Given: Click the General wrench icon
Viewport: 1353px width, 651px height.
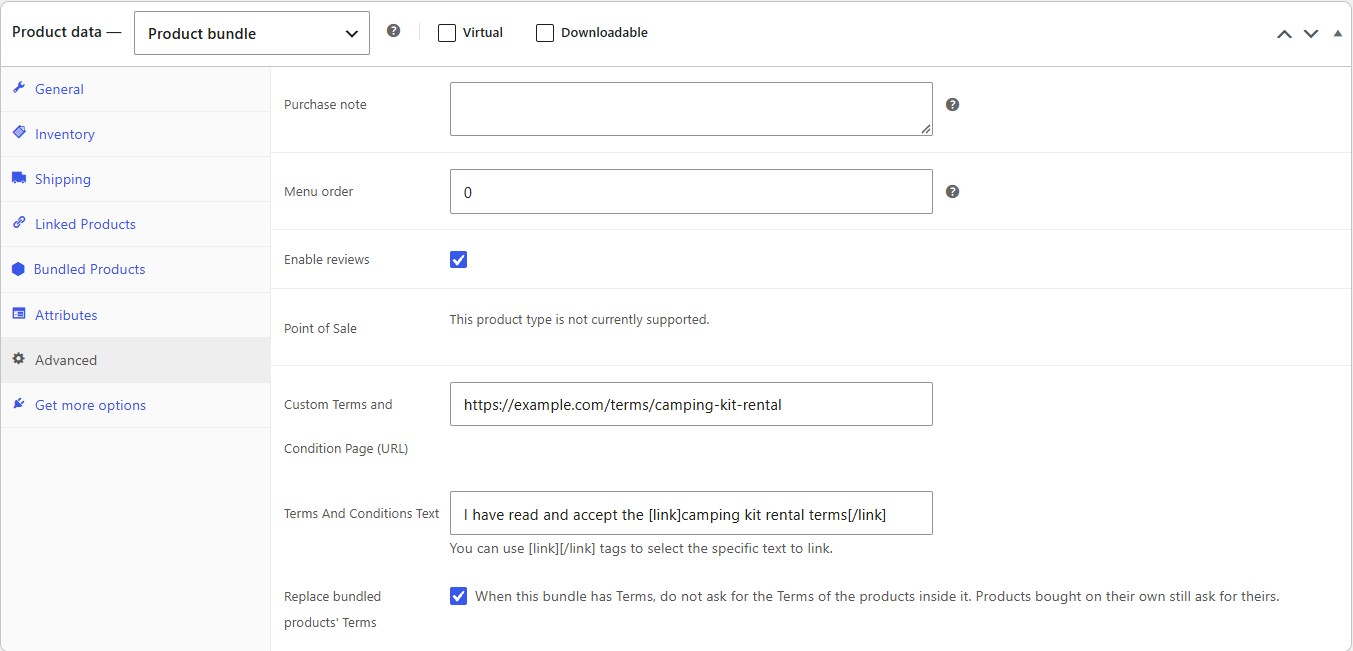Looking at the screenshot, I should (x=18, y=88).
